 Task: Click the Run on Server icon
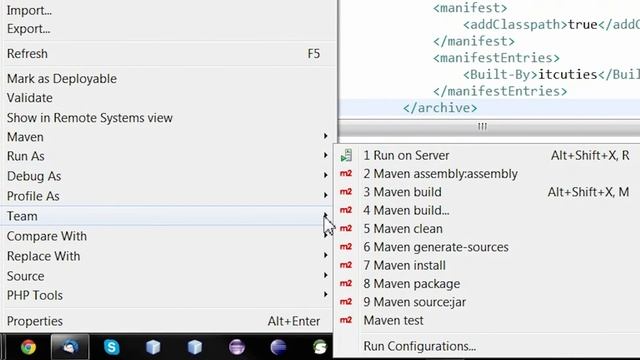pyautogui.click(x=346, y=155)
